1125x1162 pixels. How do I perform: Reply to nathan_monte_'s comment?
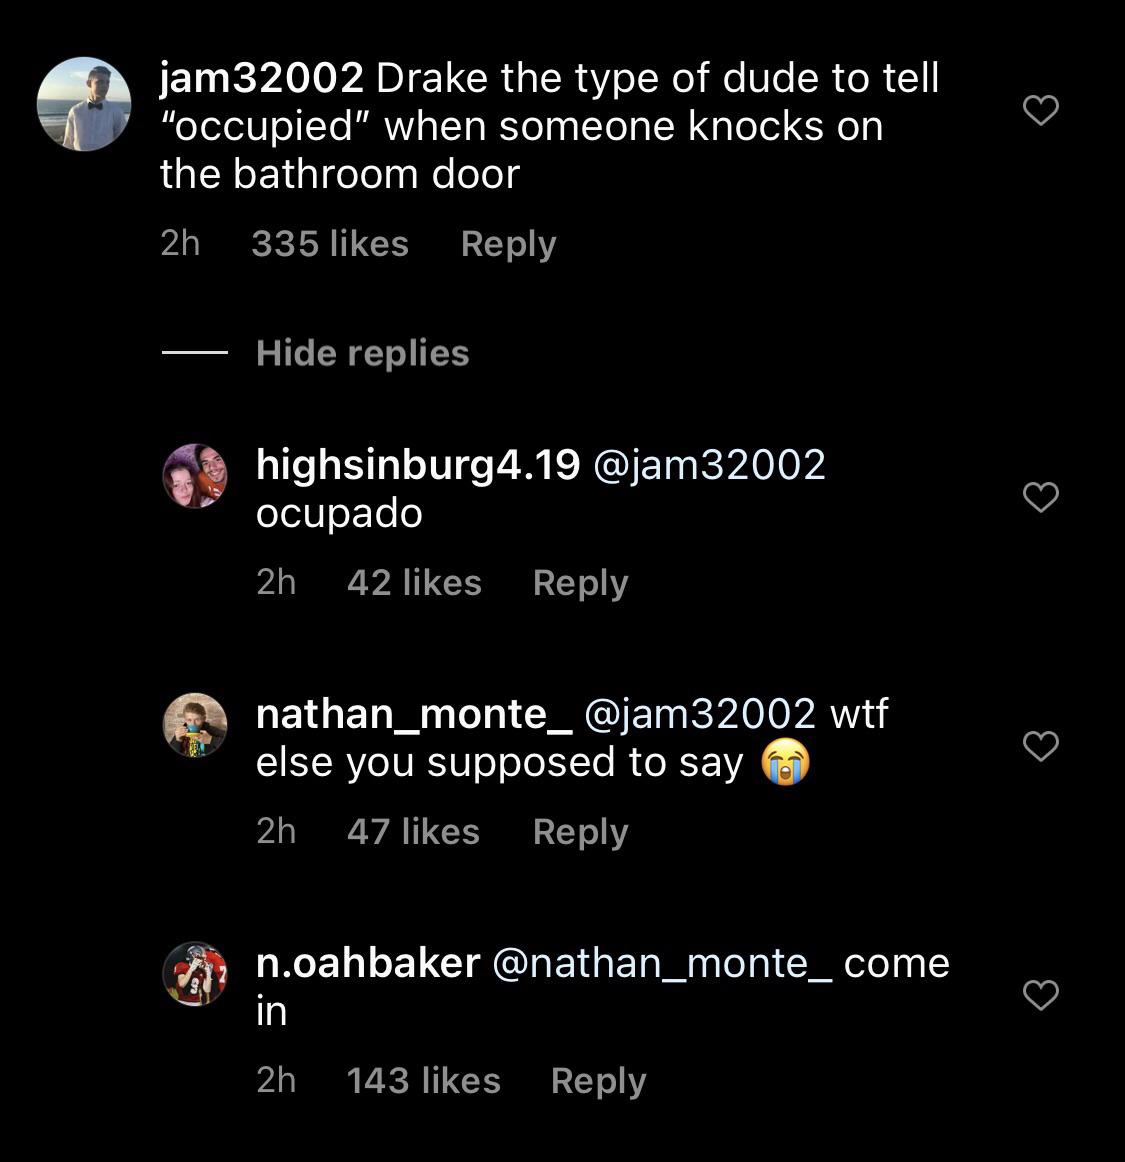point(580,832)
